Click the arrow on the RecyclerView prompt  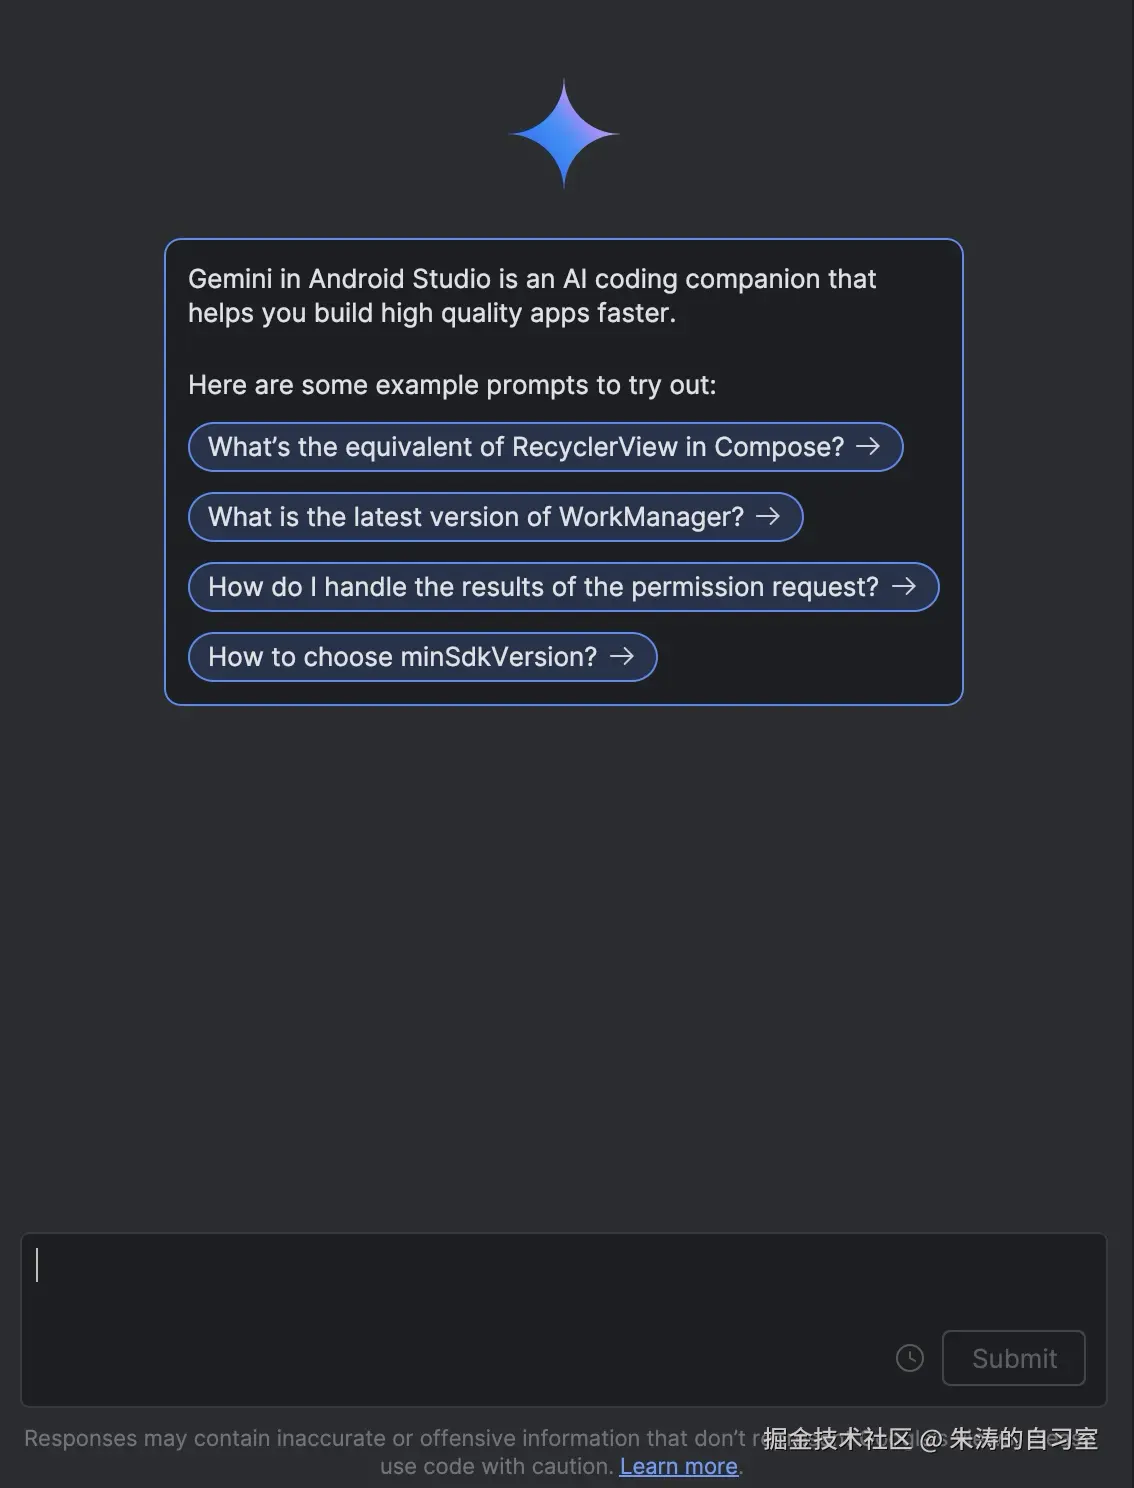868,446
